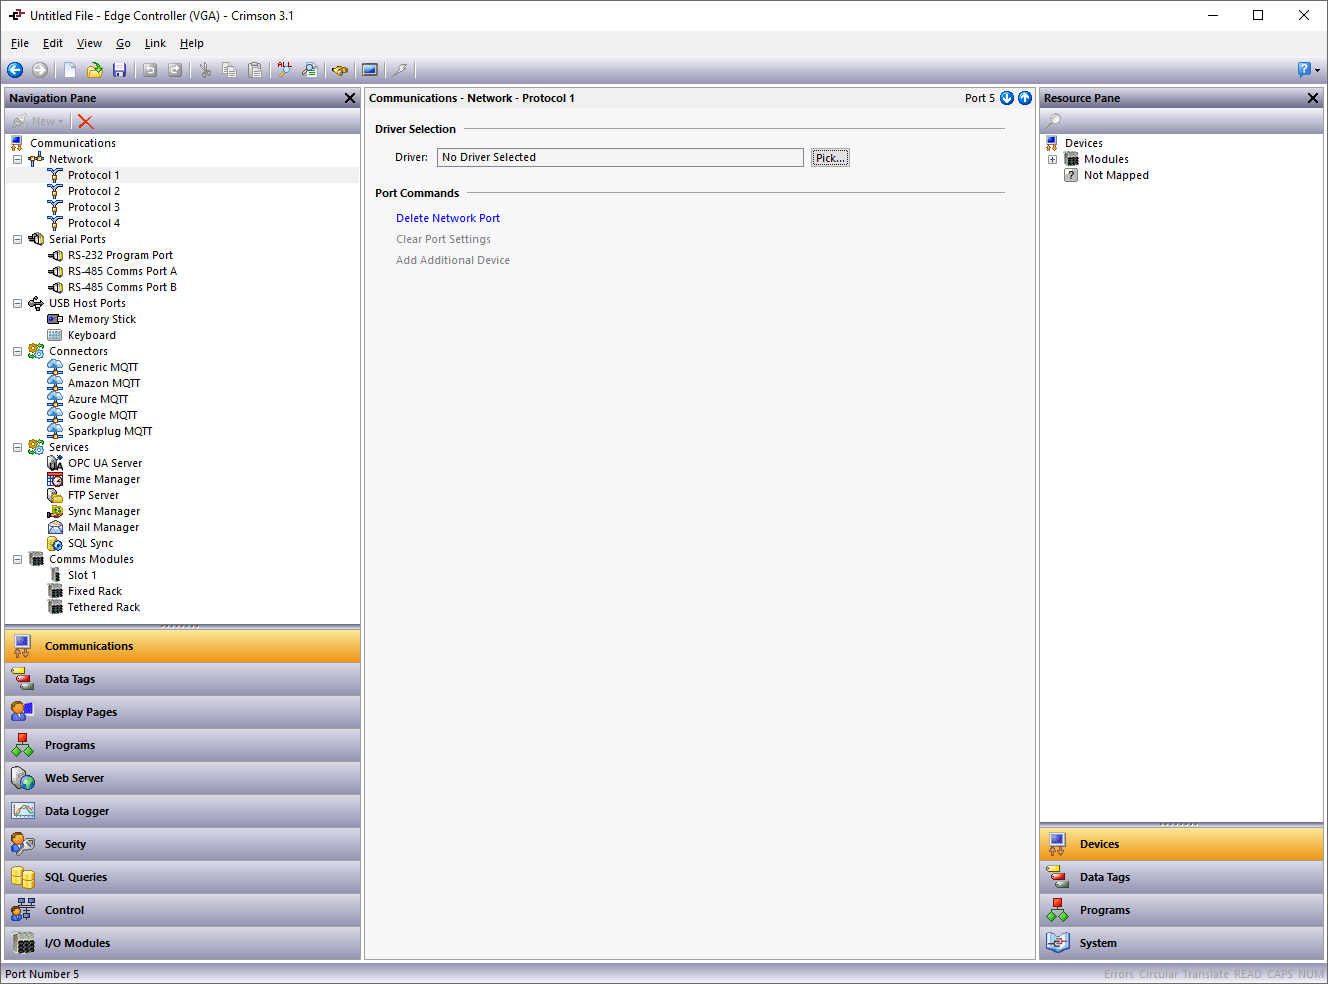Viewport: 1328px width, 984px height.
Task: Collapse the USB Host Ports node
Action: [x=17, y=303]
